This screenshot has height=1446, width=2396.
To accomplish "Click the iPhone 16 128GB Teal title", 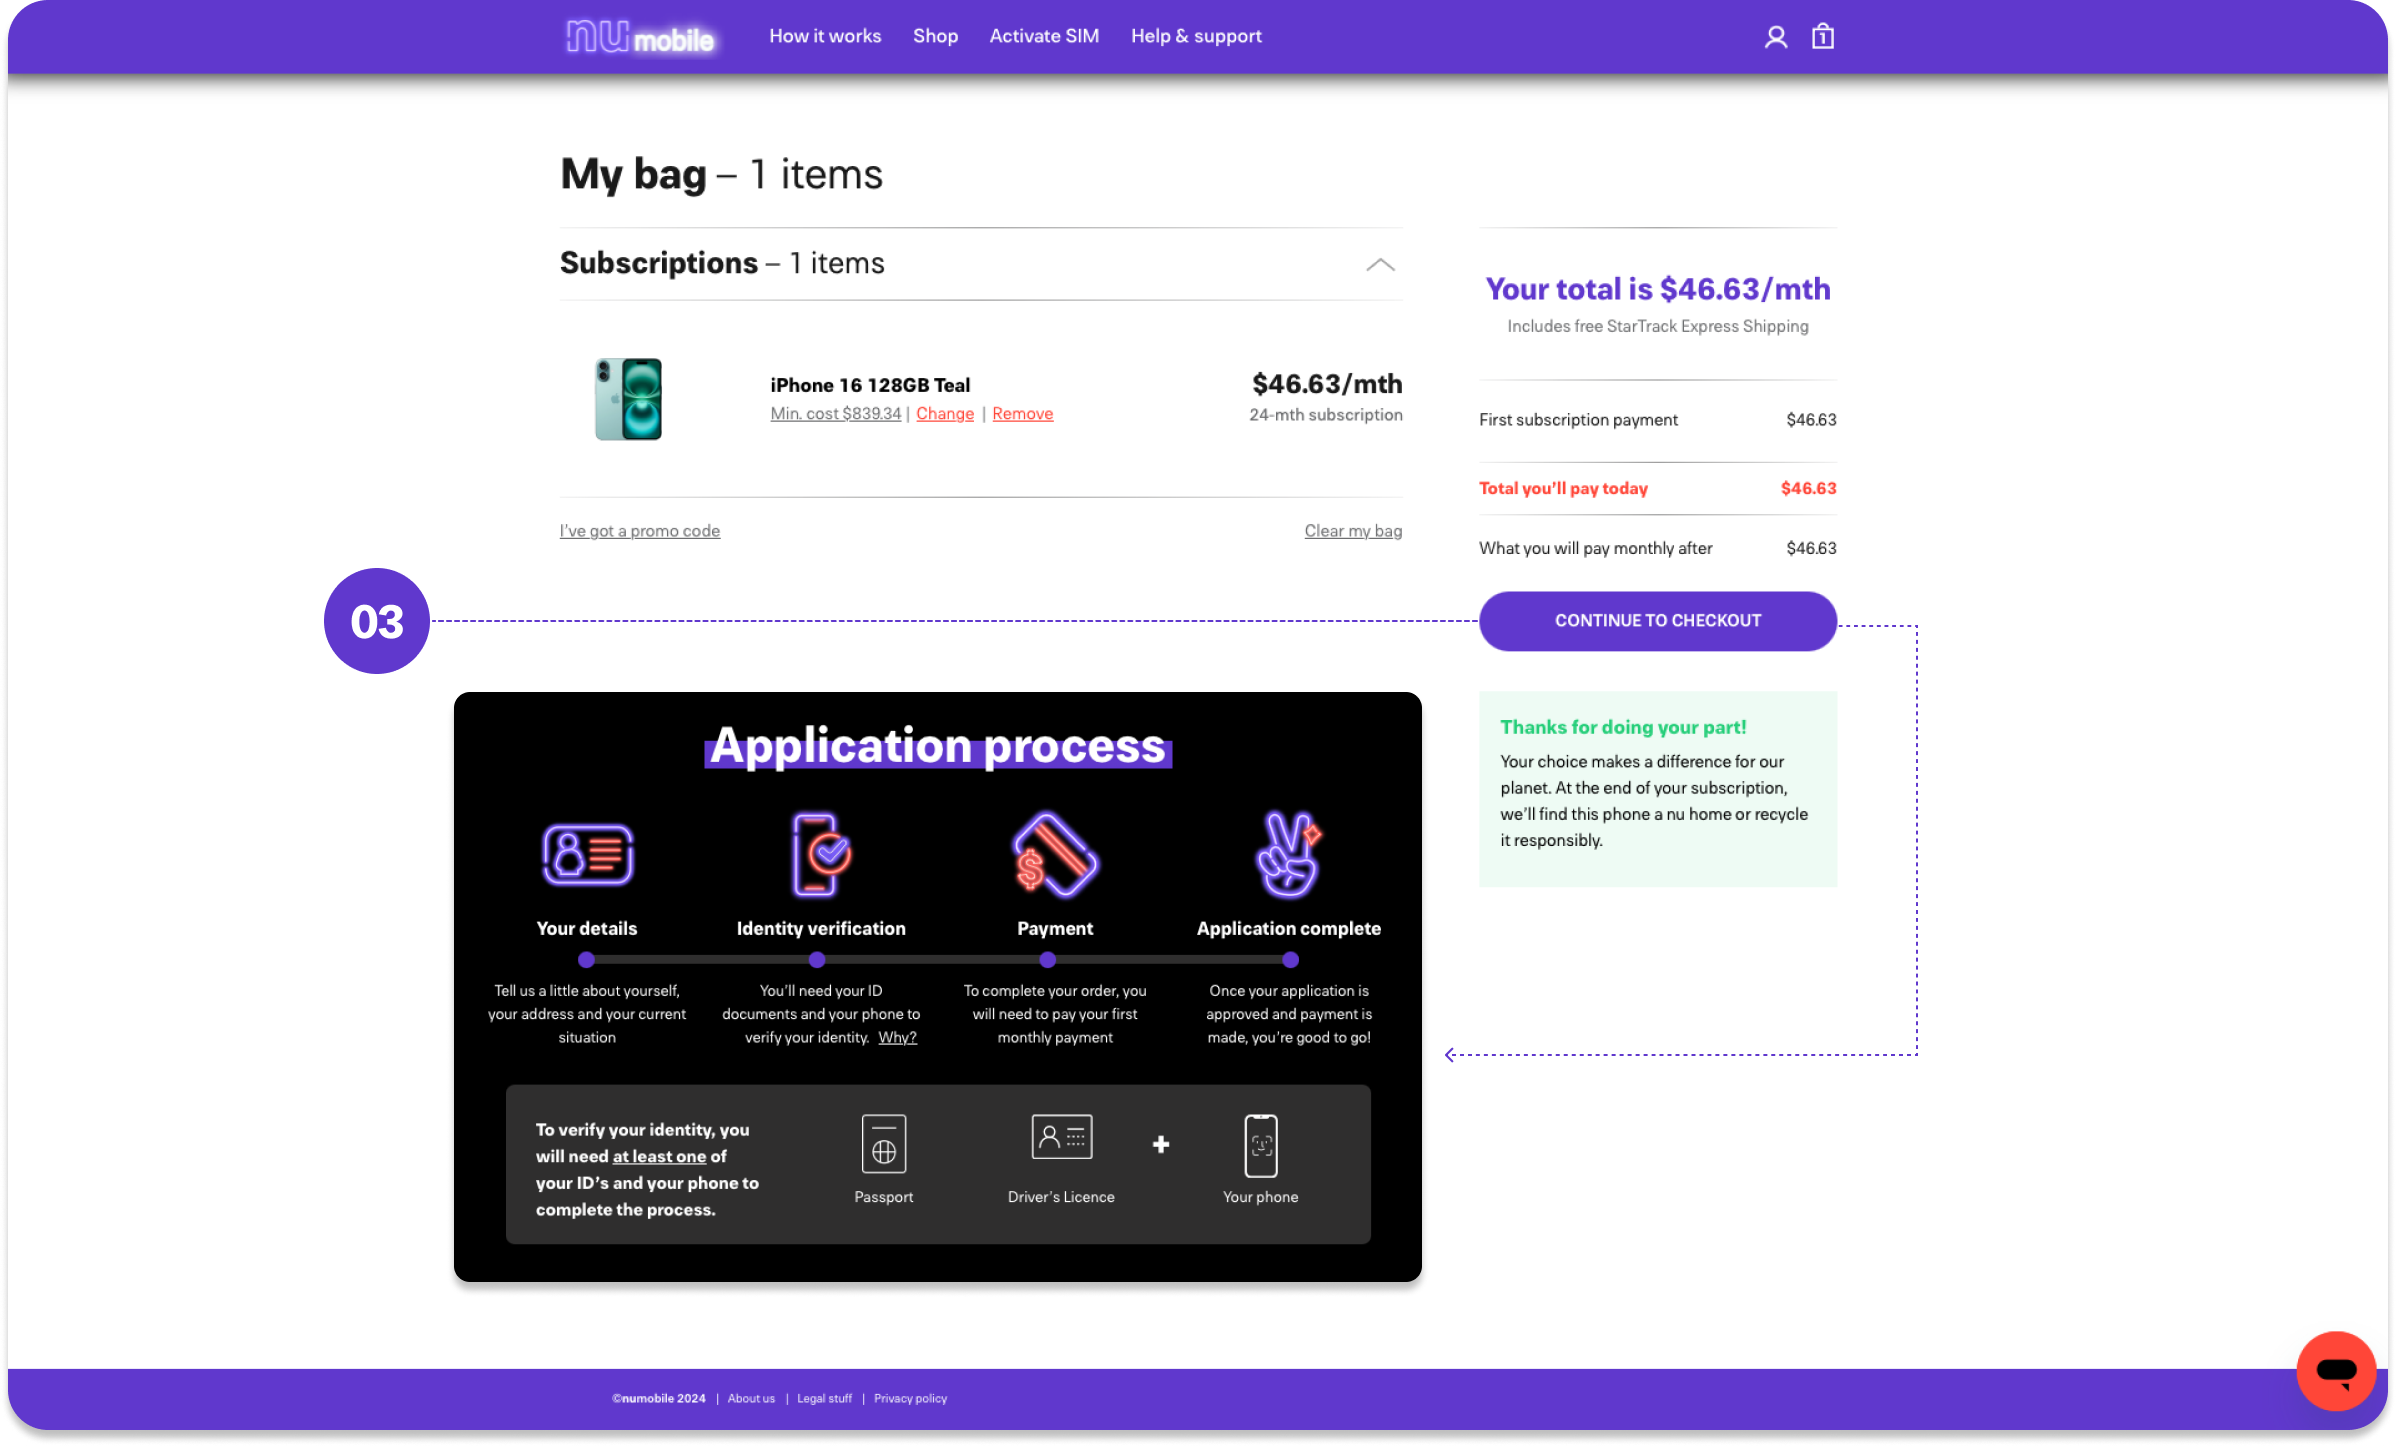I will pos(870,385).
